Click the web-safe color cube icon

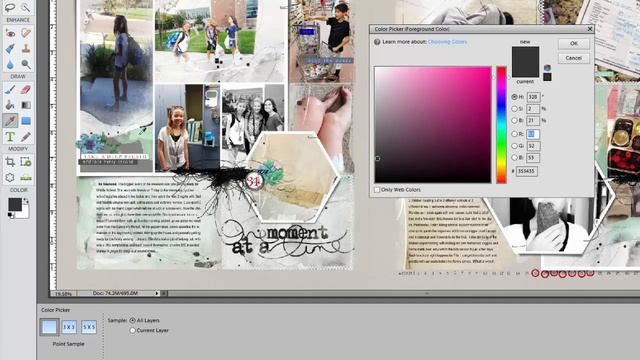coord(547,68)
